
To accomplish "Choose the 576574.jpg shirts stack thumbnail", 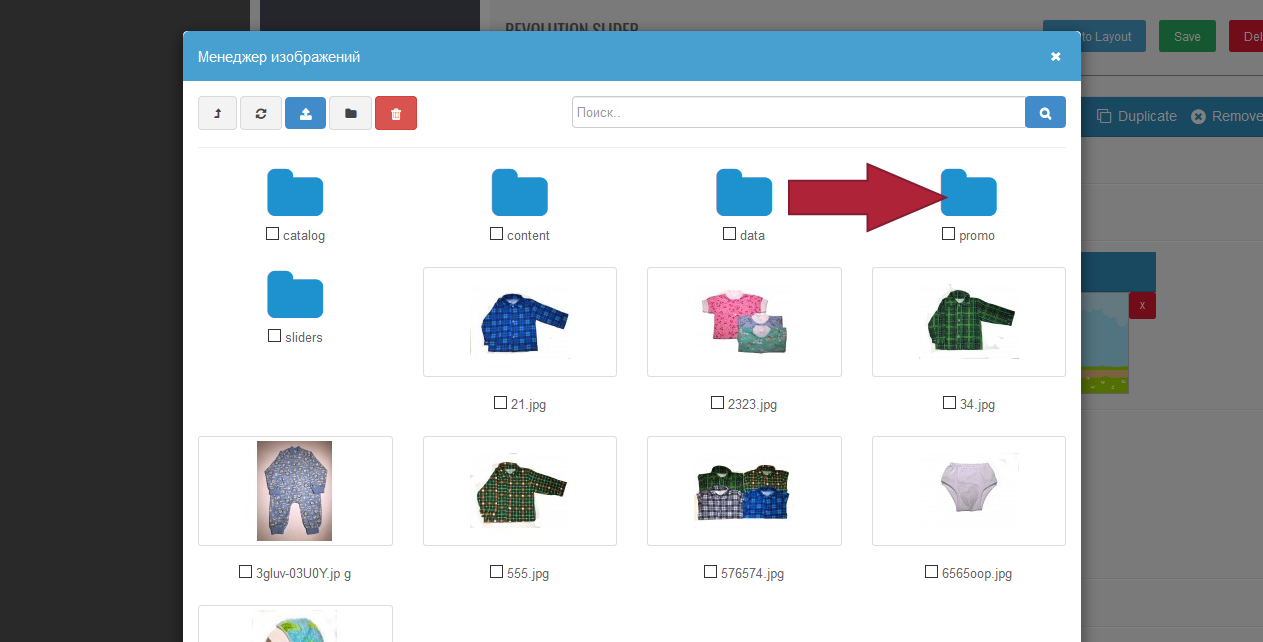I will coord(744,491).
